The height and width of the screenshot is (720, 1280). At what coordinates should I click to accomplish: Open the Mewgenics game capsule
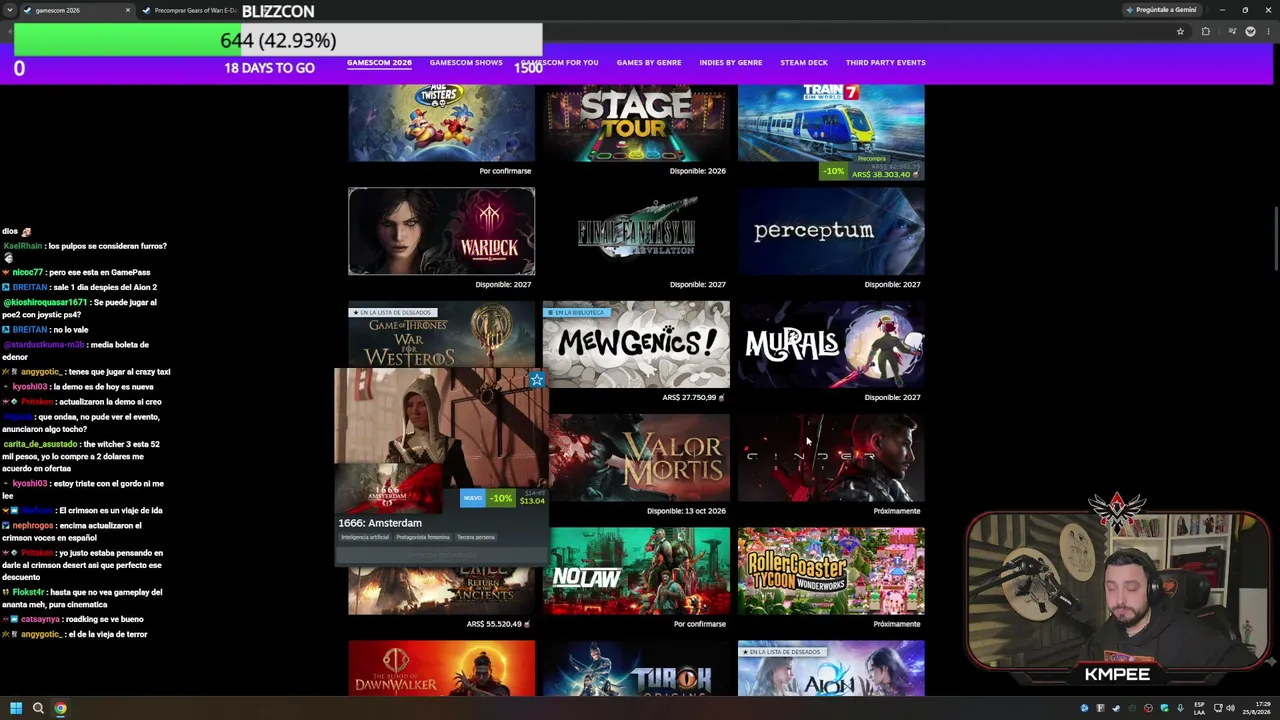(636, 344)
